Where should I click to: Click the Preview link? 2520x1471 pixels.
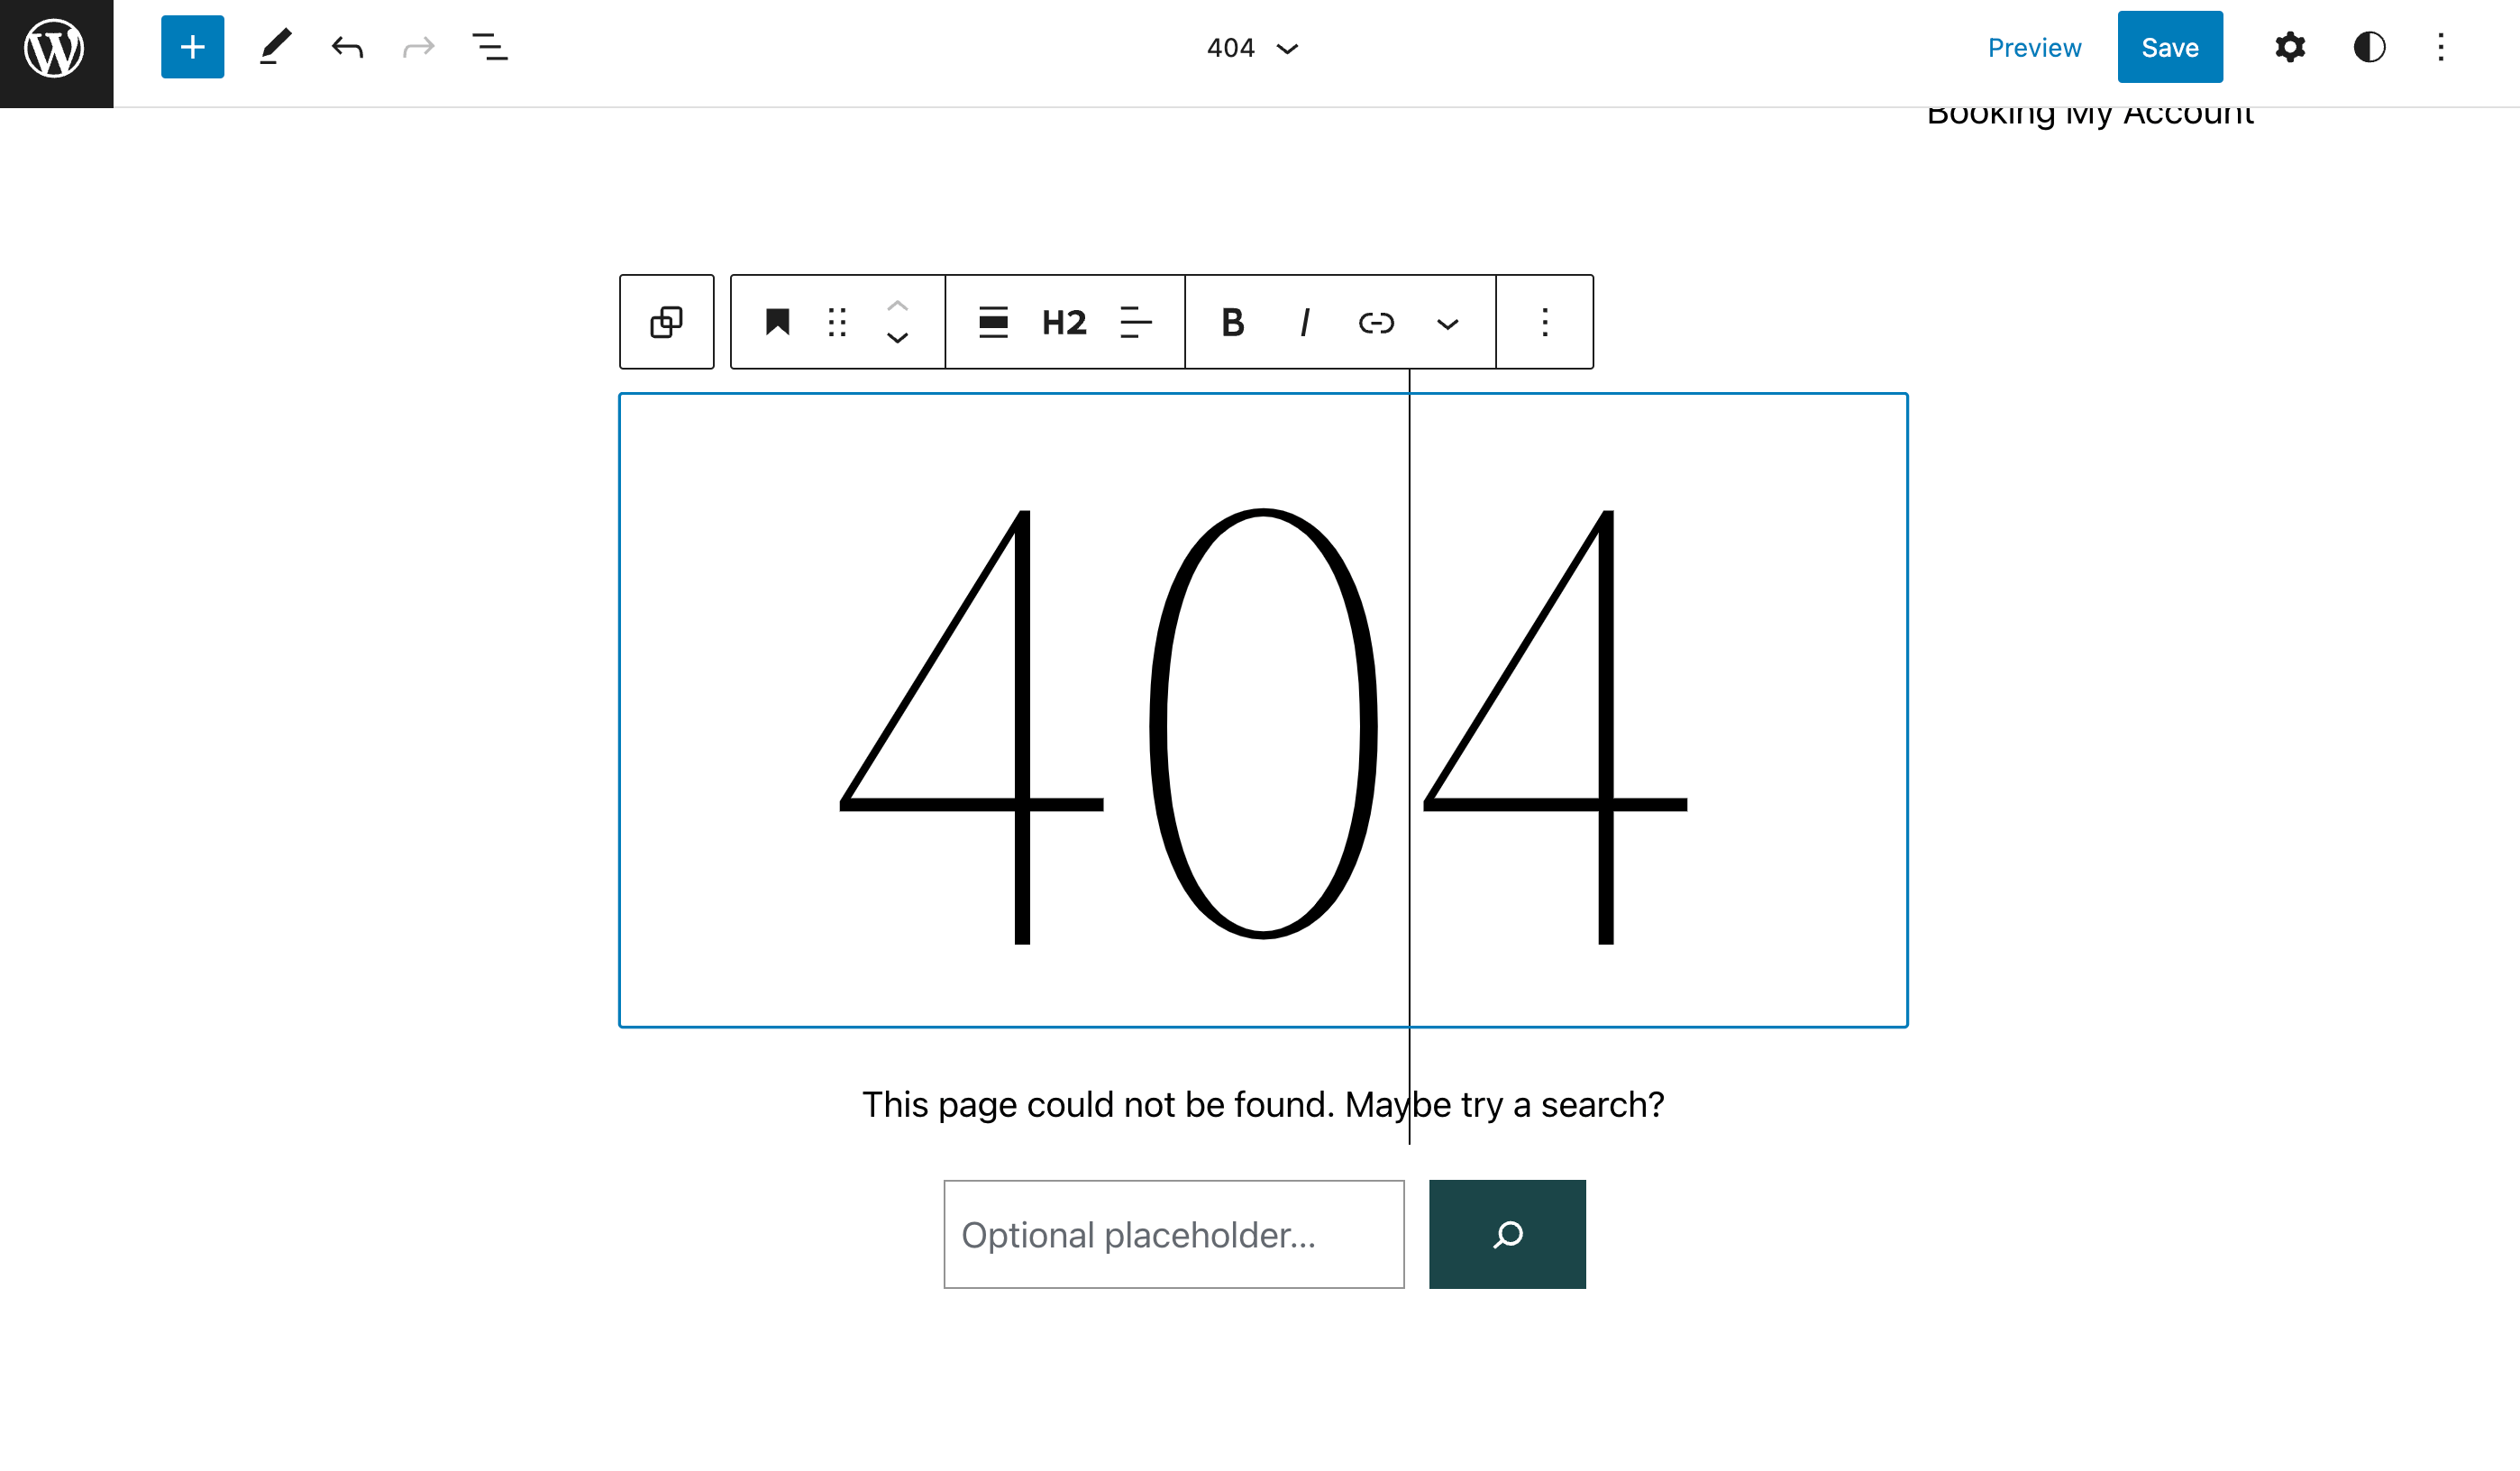(2034, 47)
